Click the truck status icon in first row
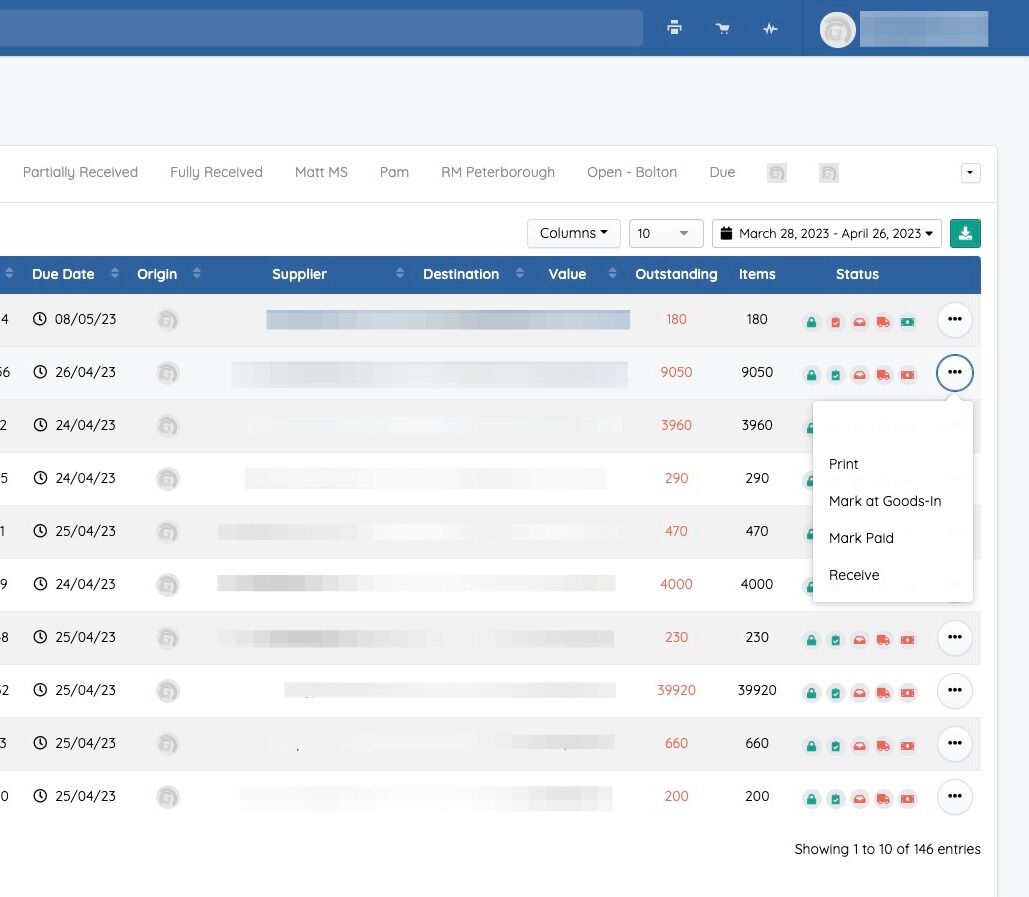 click(883, 322)
